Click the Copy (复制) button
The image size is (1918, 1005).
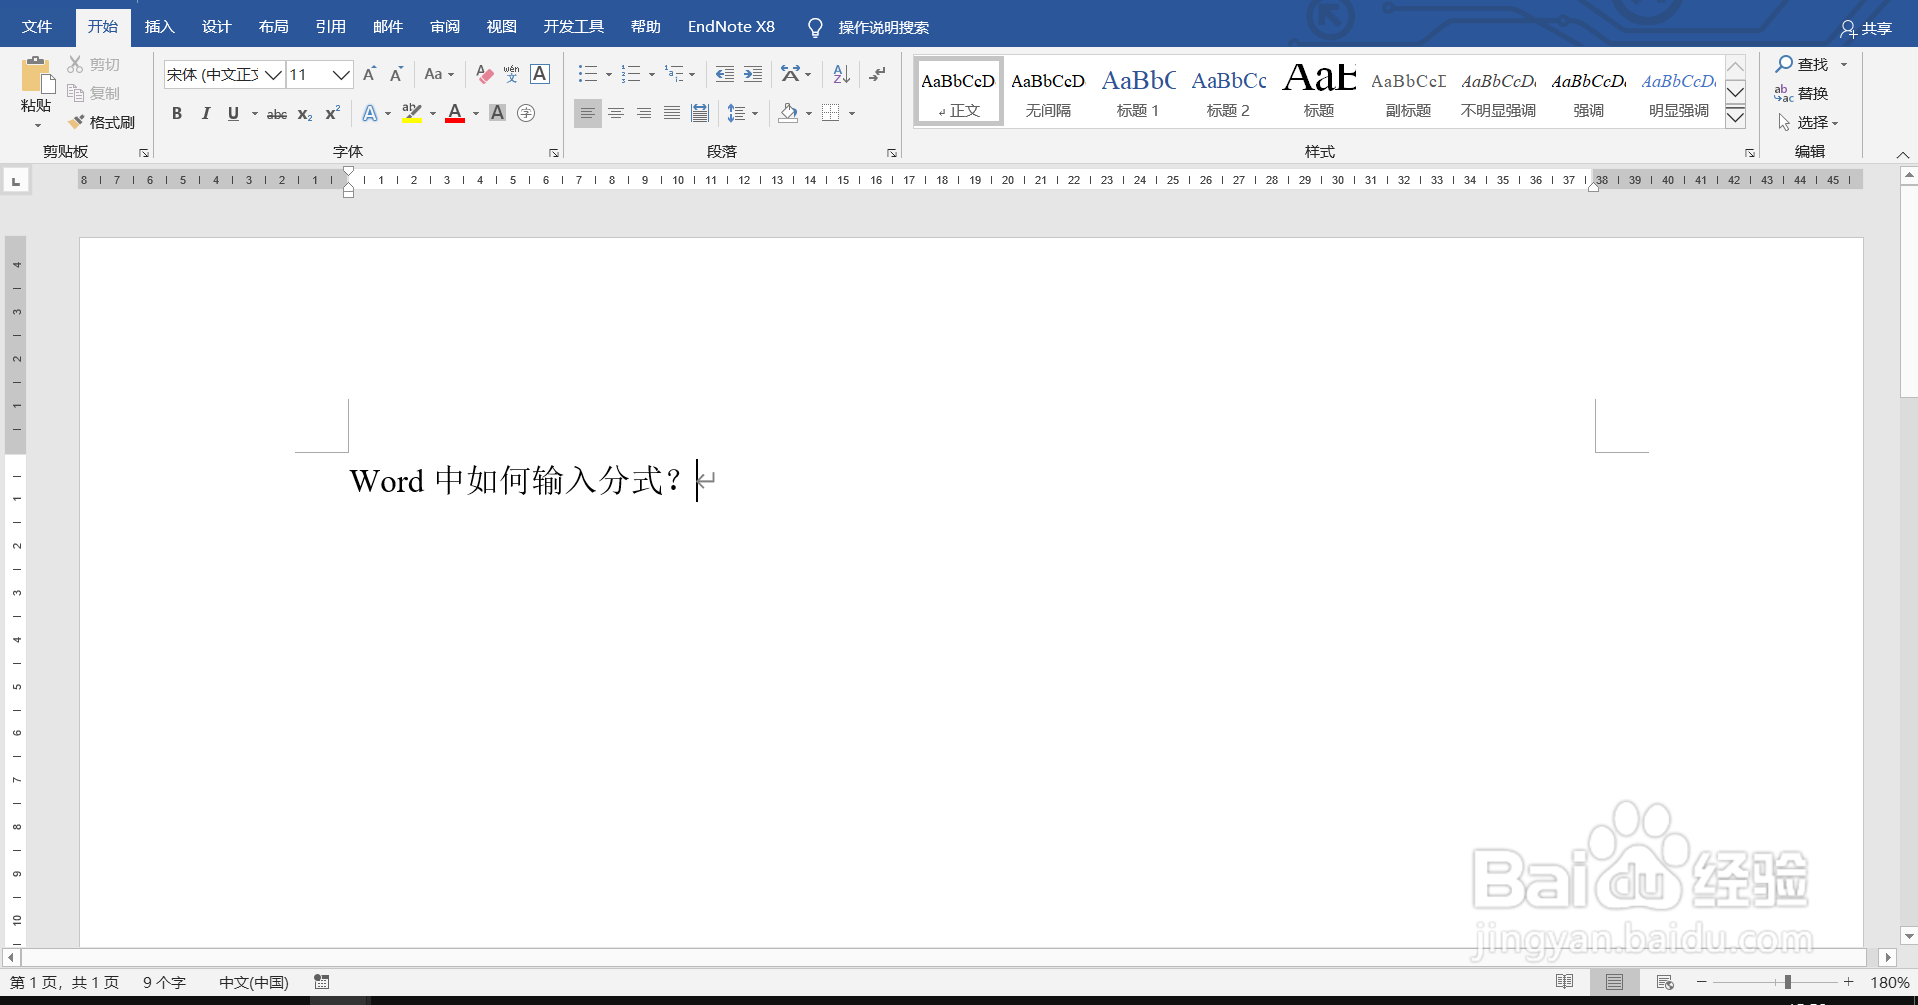(x=94, y=93)
